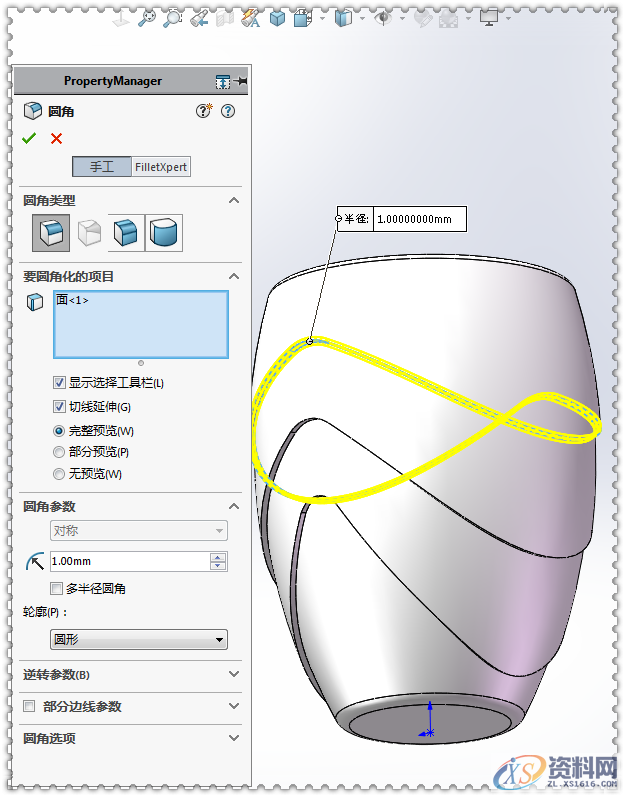Decrease radius with down spinner
Image resolution: width=625 pixels, height=797 pixels.
[218, 566]
